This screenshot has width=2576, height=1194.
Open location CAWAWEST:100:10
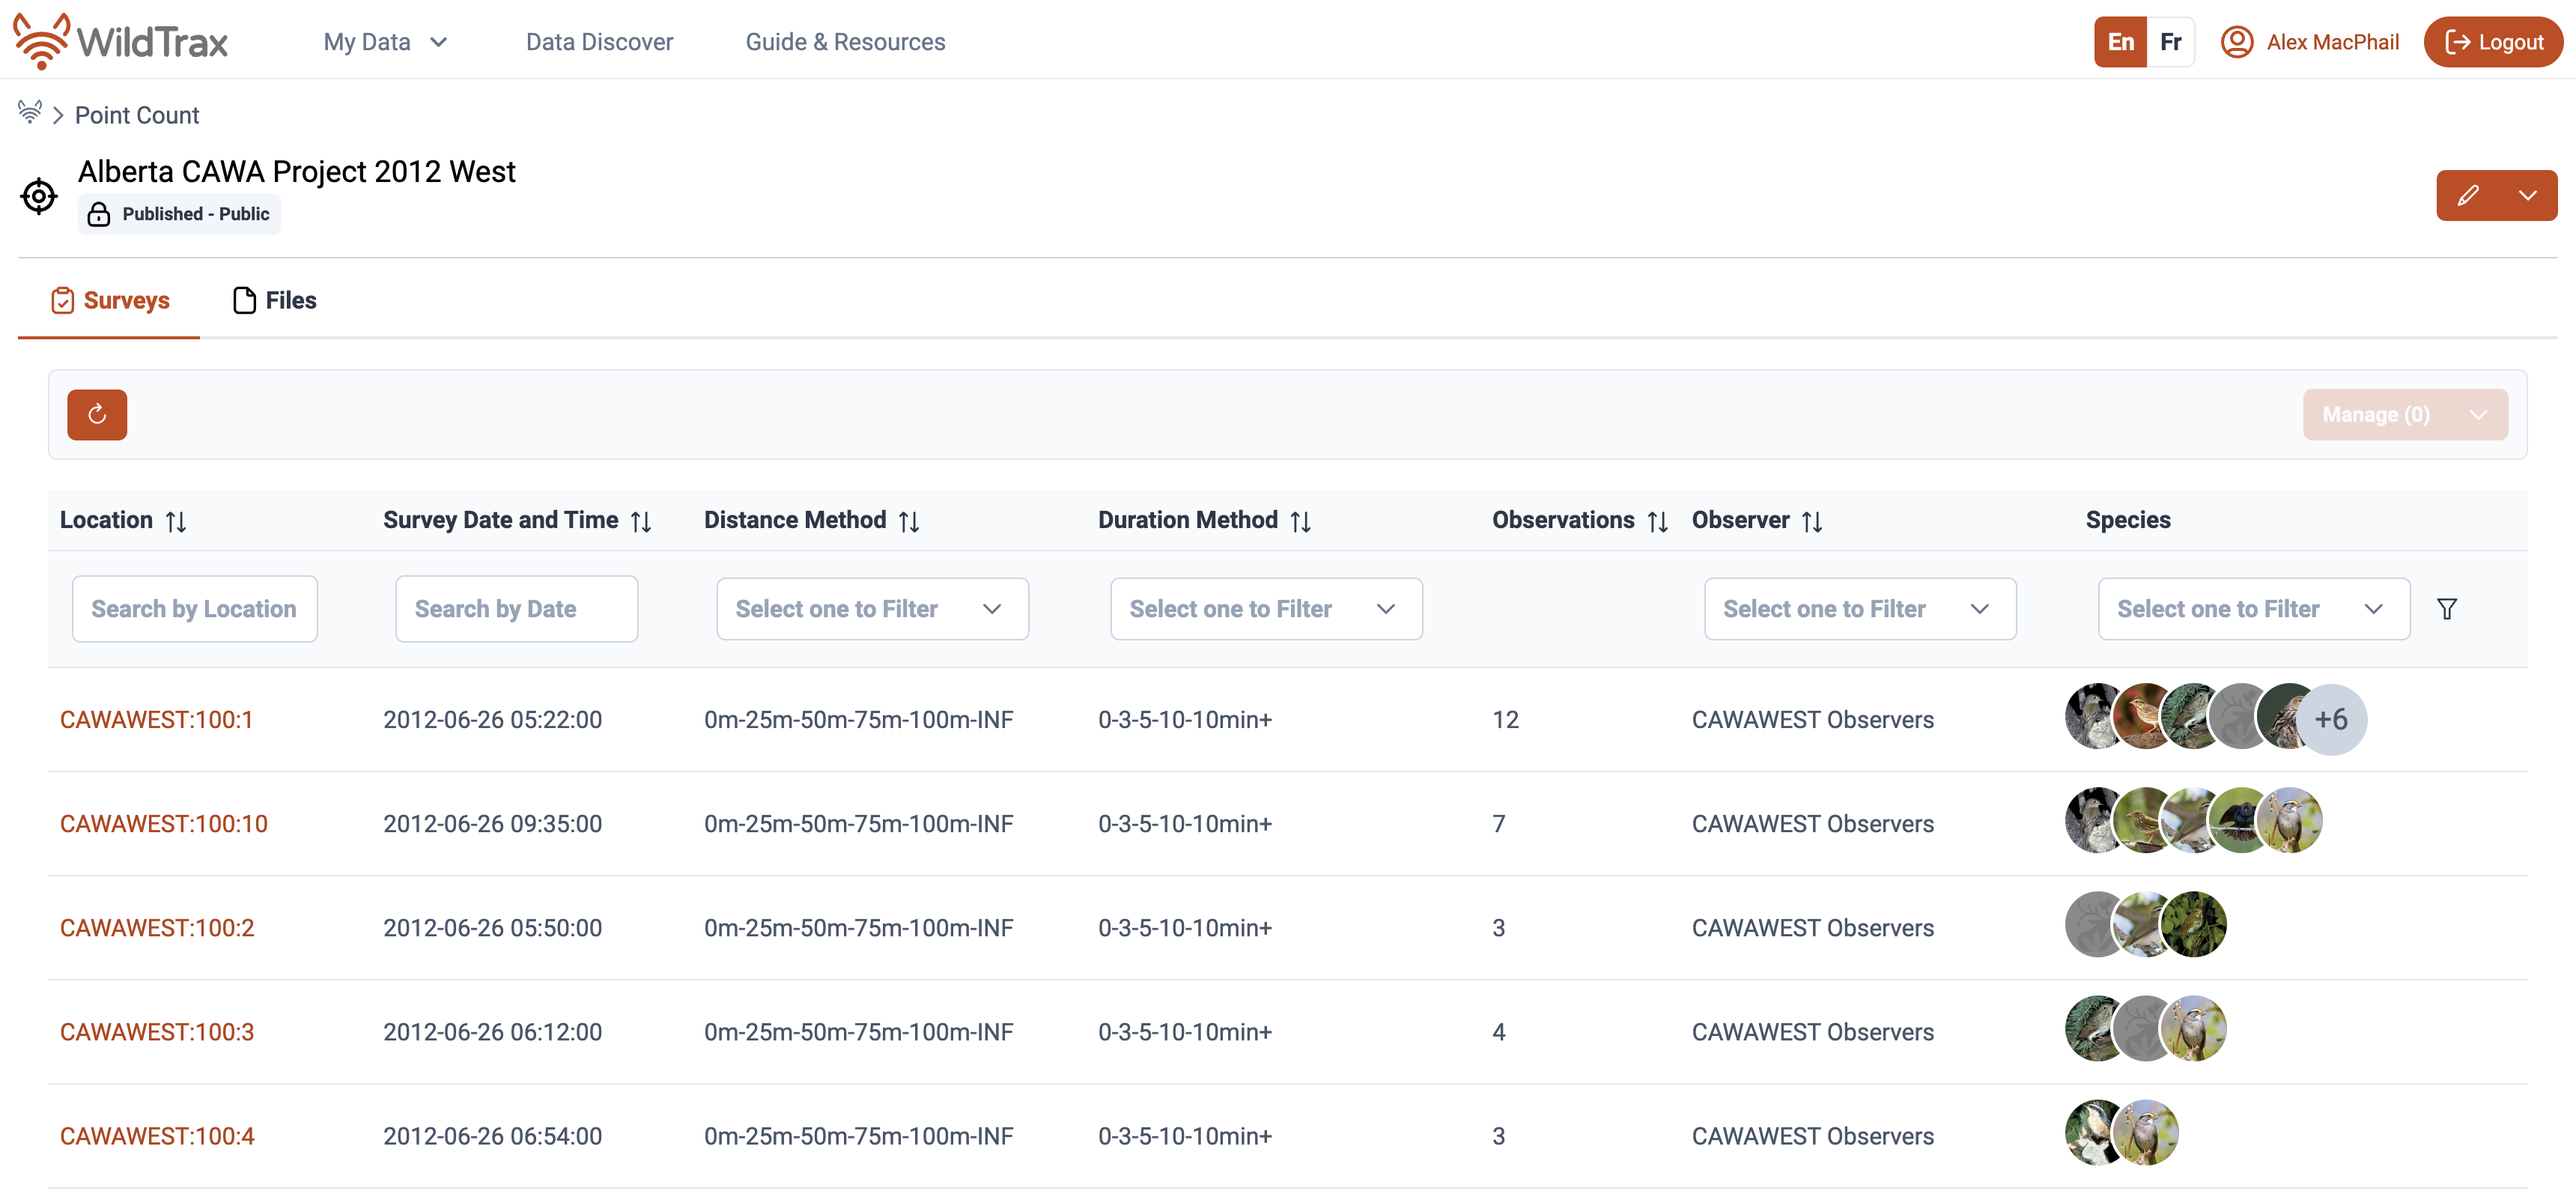(x=163, y=823)
